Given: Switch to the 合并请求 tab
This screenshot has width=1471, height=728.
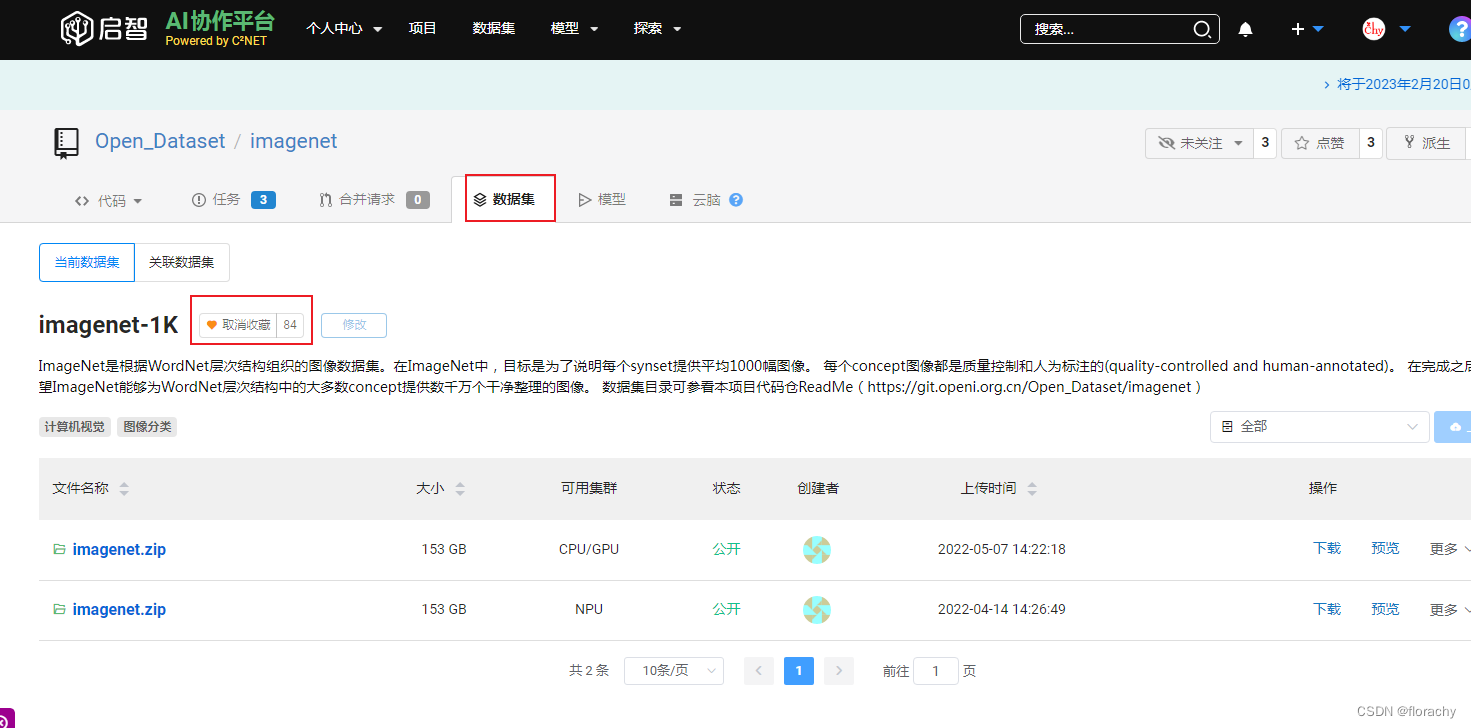Looking at the screenshot, I should [374, 200].
